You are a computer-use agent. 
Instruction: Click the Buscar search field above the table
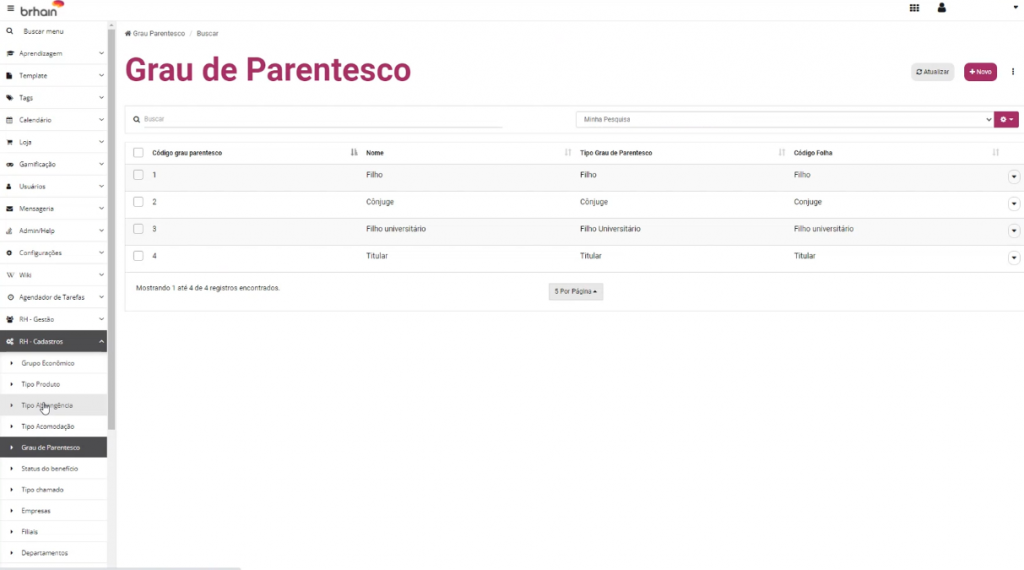(320, 119)
